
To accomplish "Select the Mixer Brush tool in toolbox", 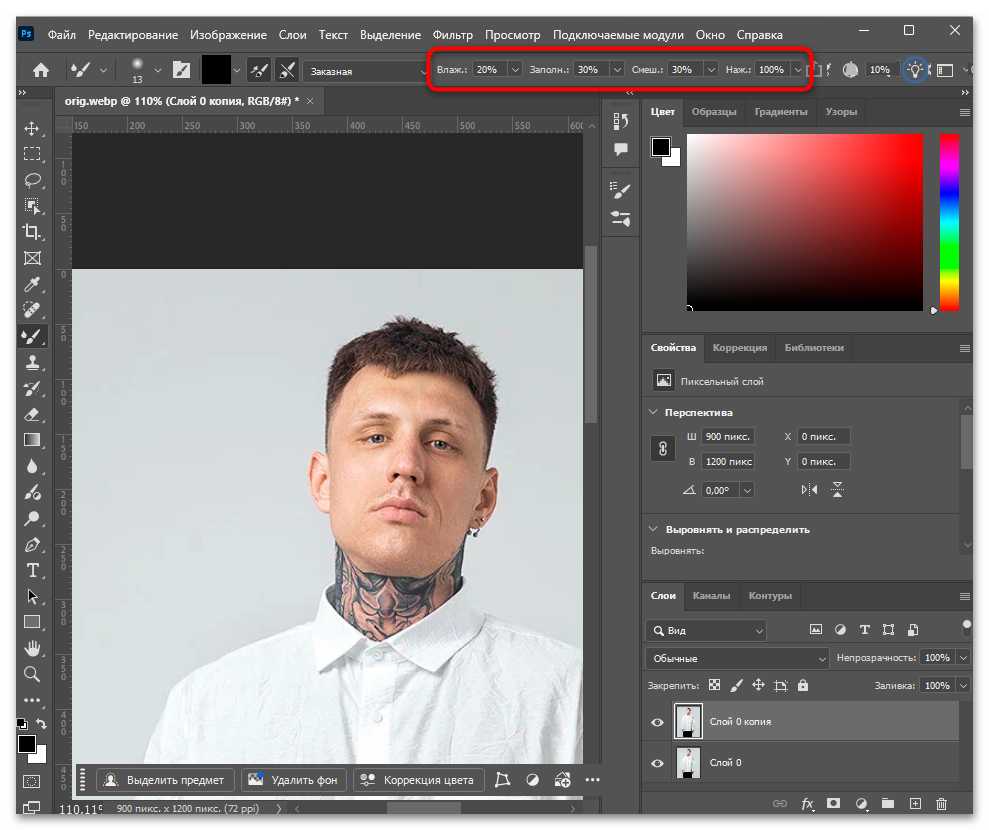I will pyautogui.click(x=32, y=336).
